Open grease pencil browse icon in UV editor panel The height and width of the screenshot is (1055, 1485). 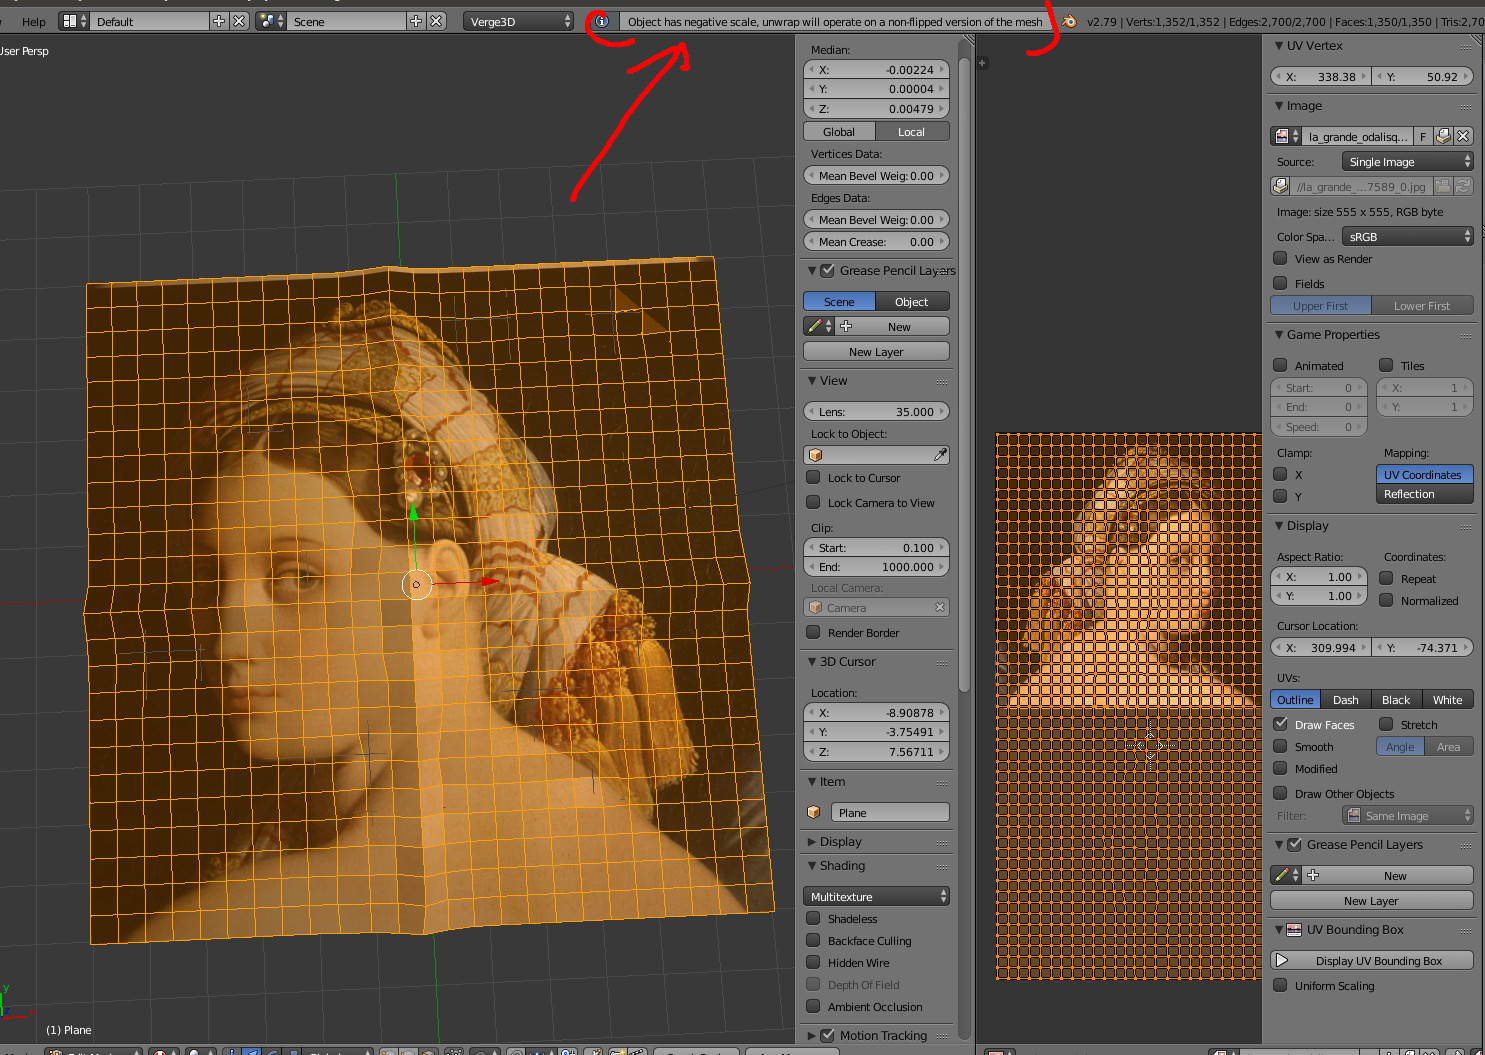(x=1286, y=875)
